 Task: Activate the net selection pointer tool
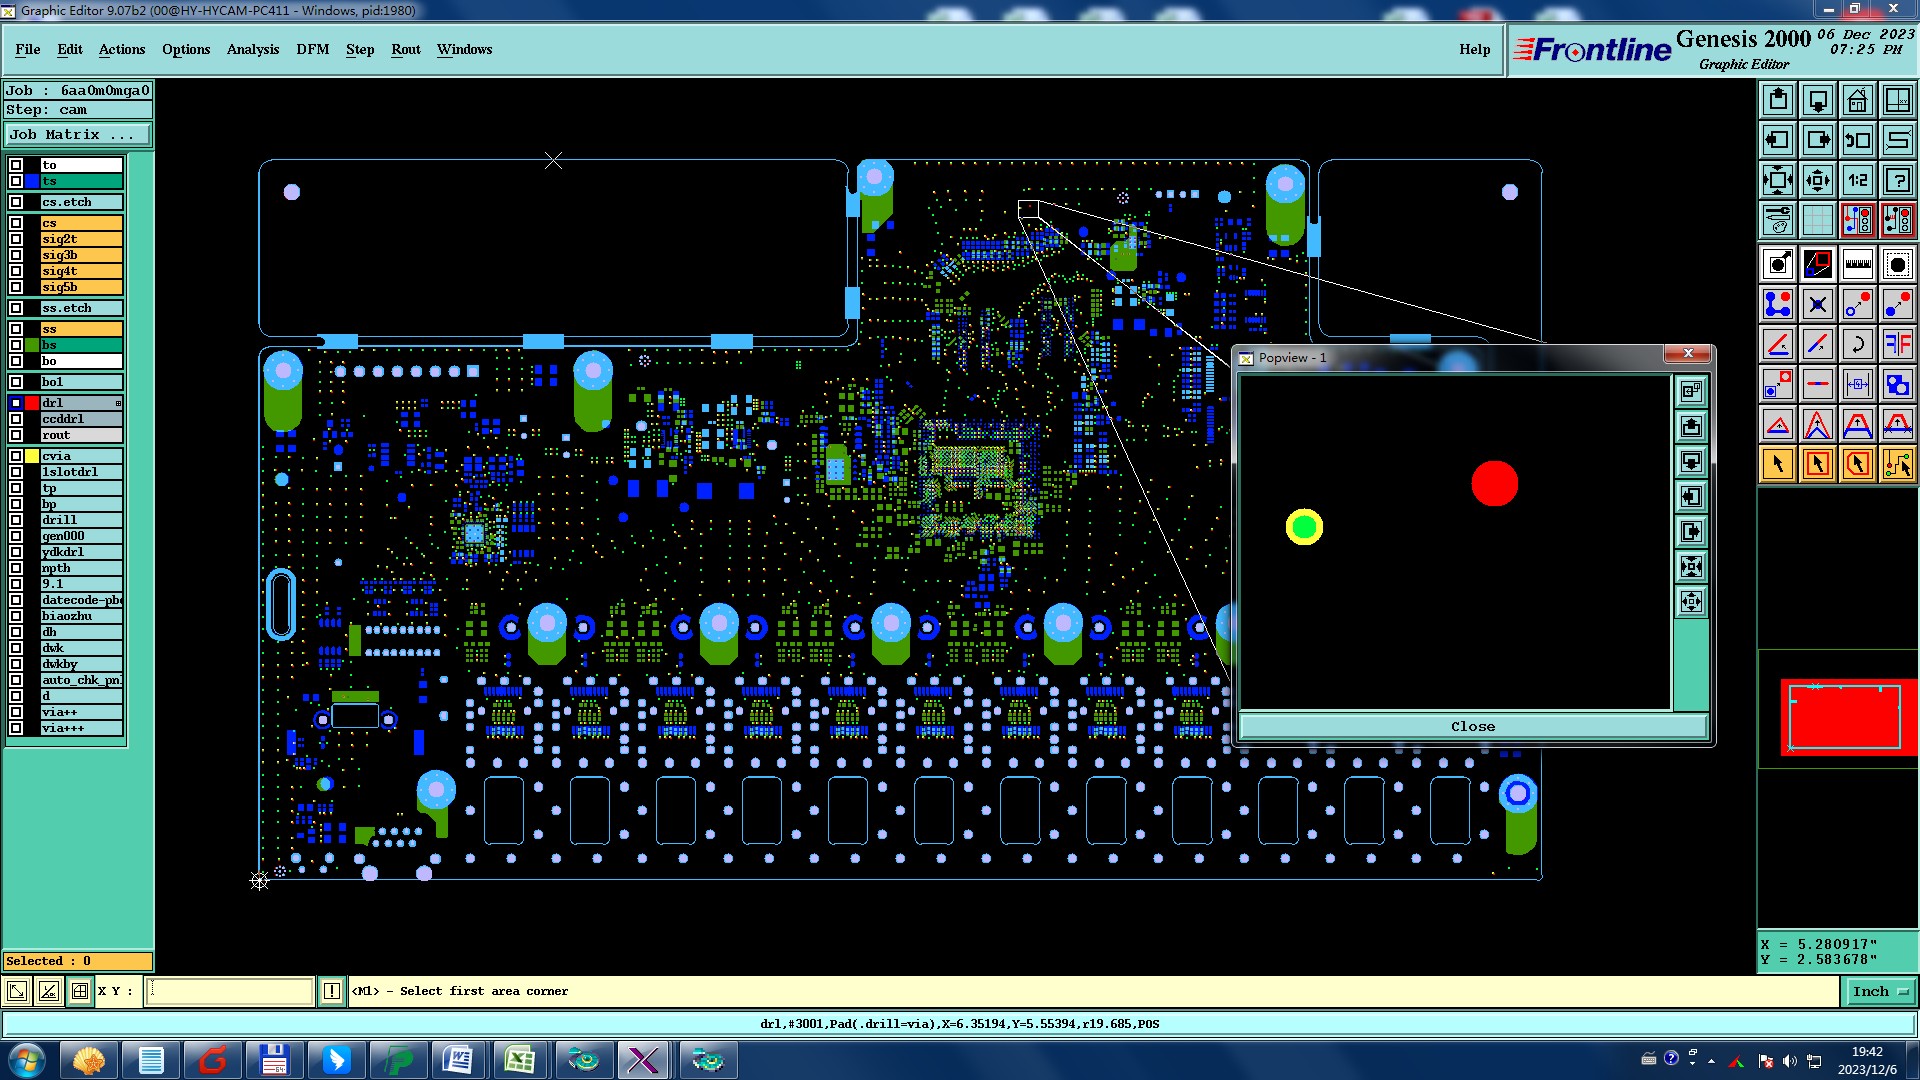click(1897, 464)
